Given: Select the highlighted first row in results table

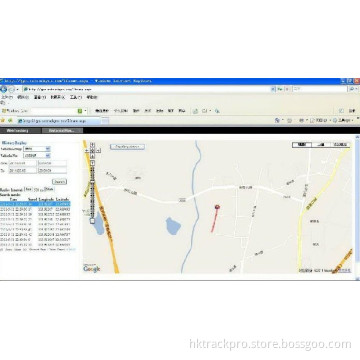Looking at the screenshot, I should point(35,204).
